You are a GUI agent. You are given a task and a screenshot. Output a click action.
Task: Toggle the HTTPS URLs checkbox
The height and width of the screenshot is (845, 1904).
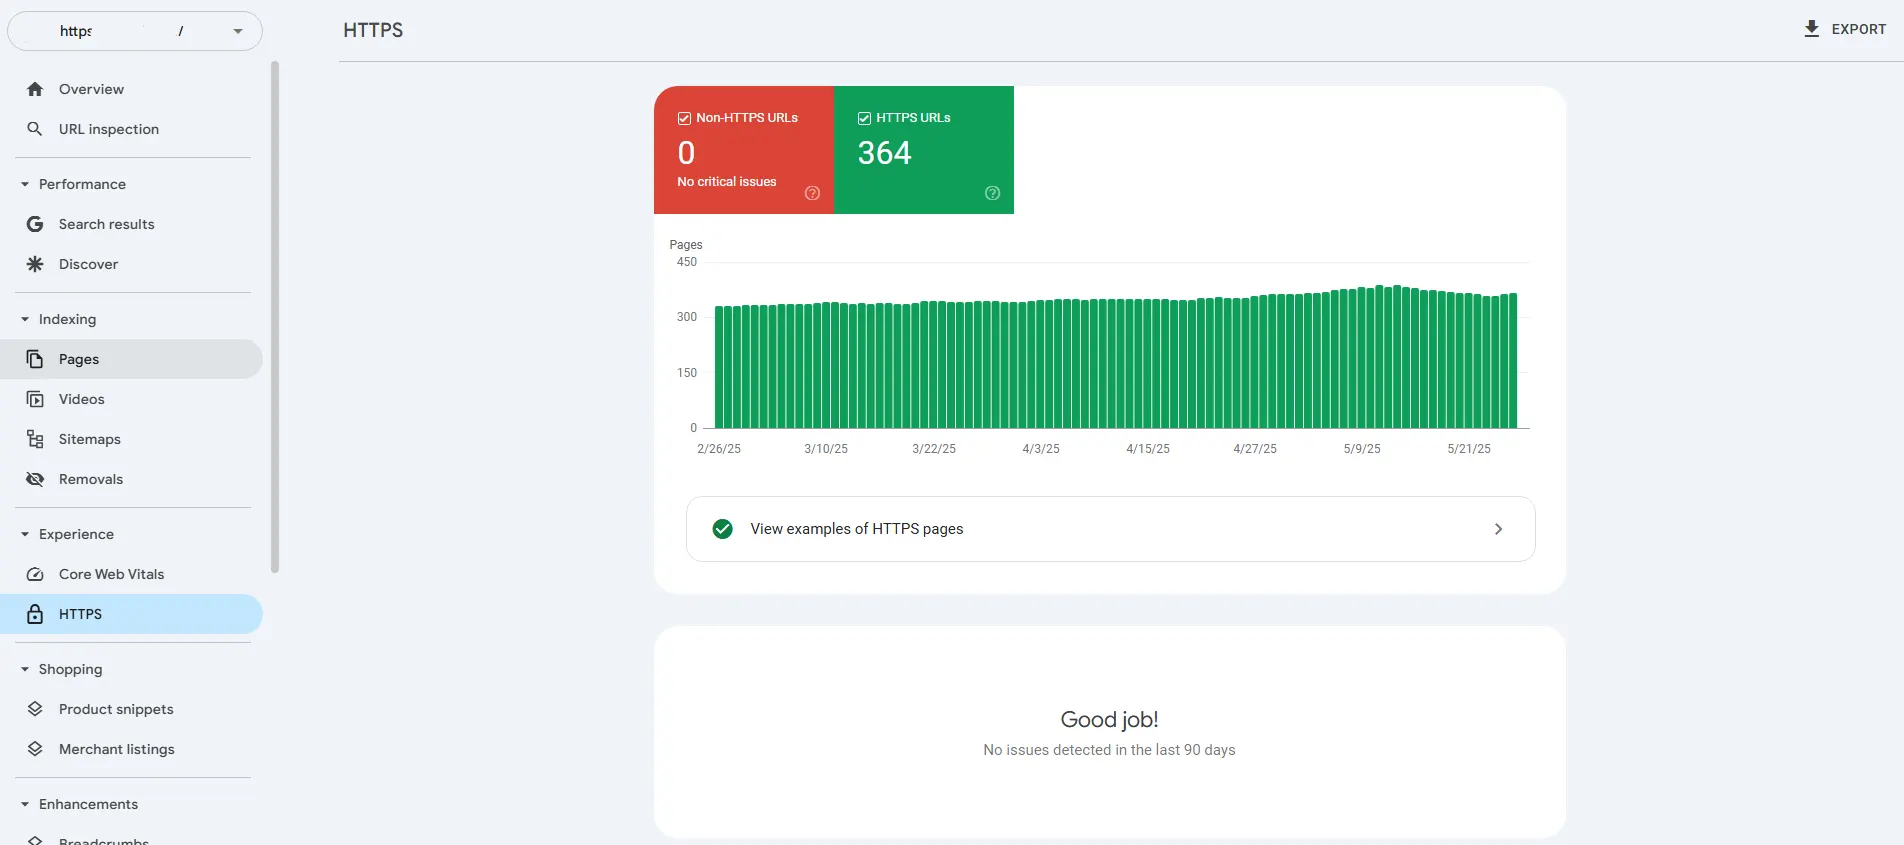coord(865,118)
